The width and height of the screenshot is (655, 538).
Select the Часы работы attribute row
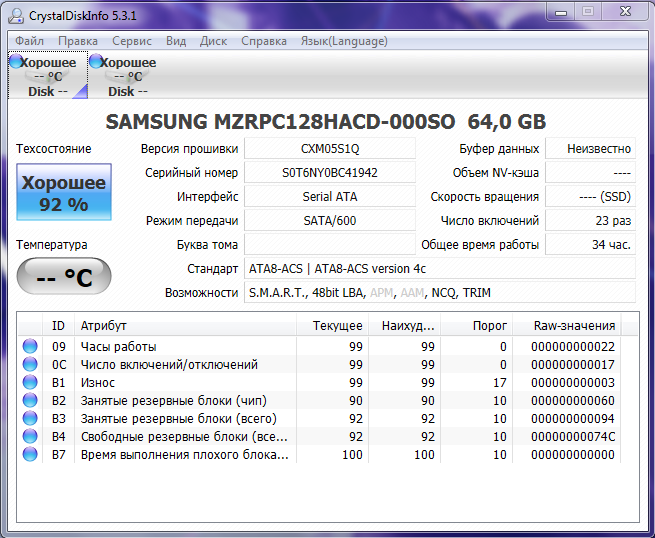tap(320, 346)
